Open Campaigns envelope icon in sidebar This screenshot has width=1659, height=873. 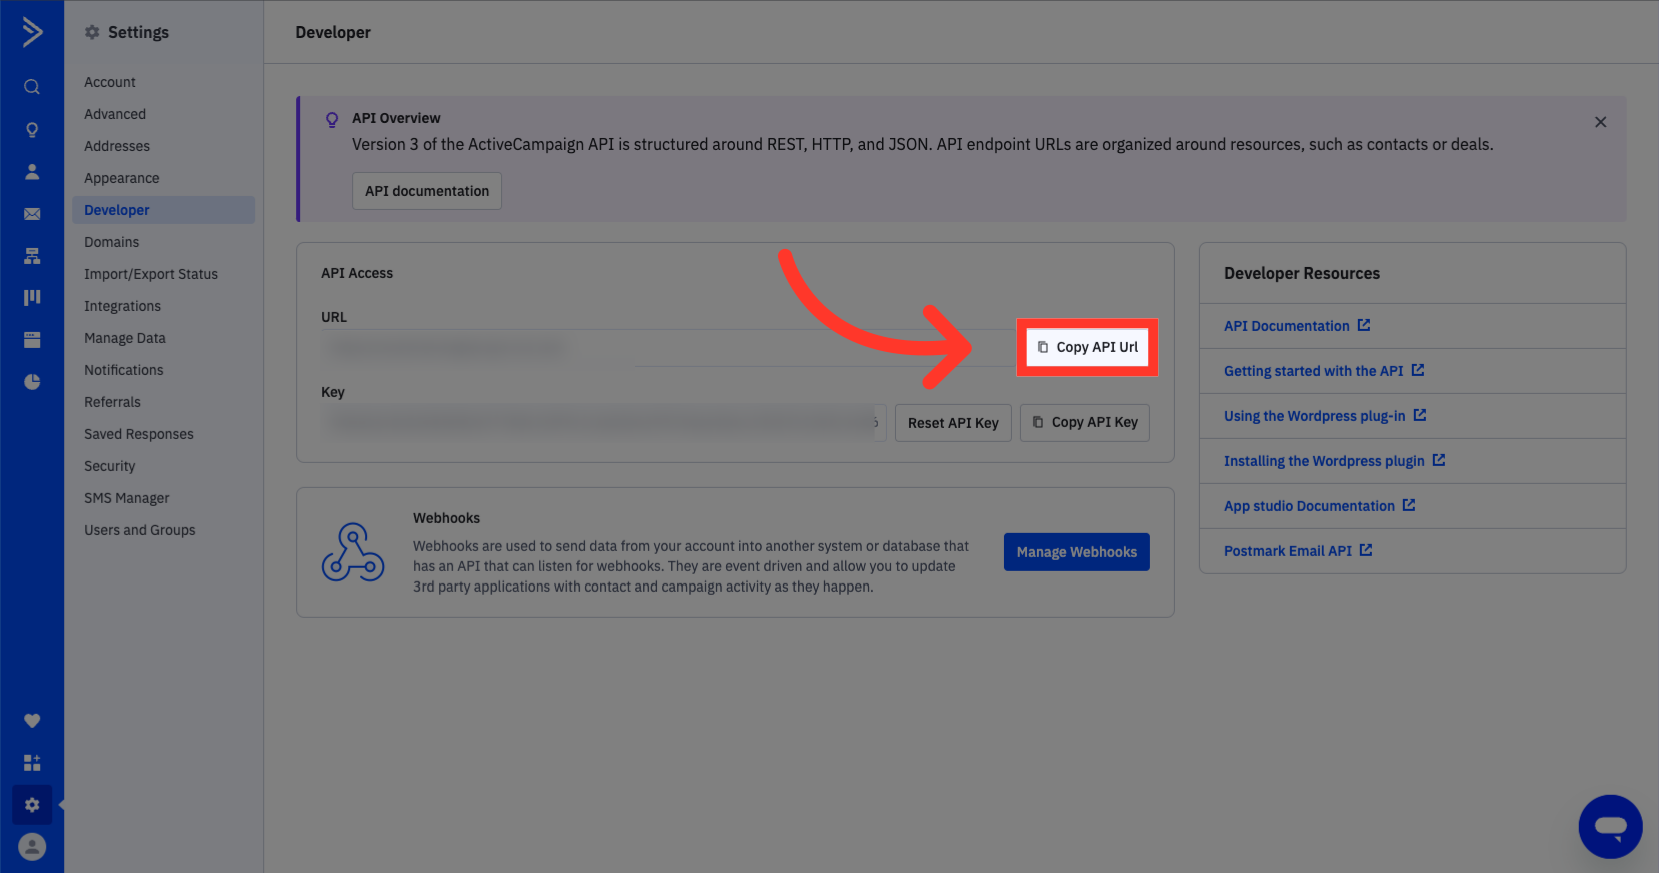point(32,214)
